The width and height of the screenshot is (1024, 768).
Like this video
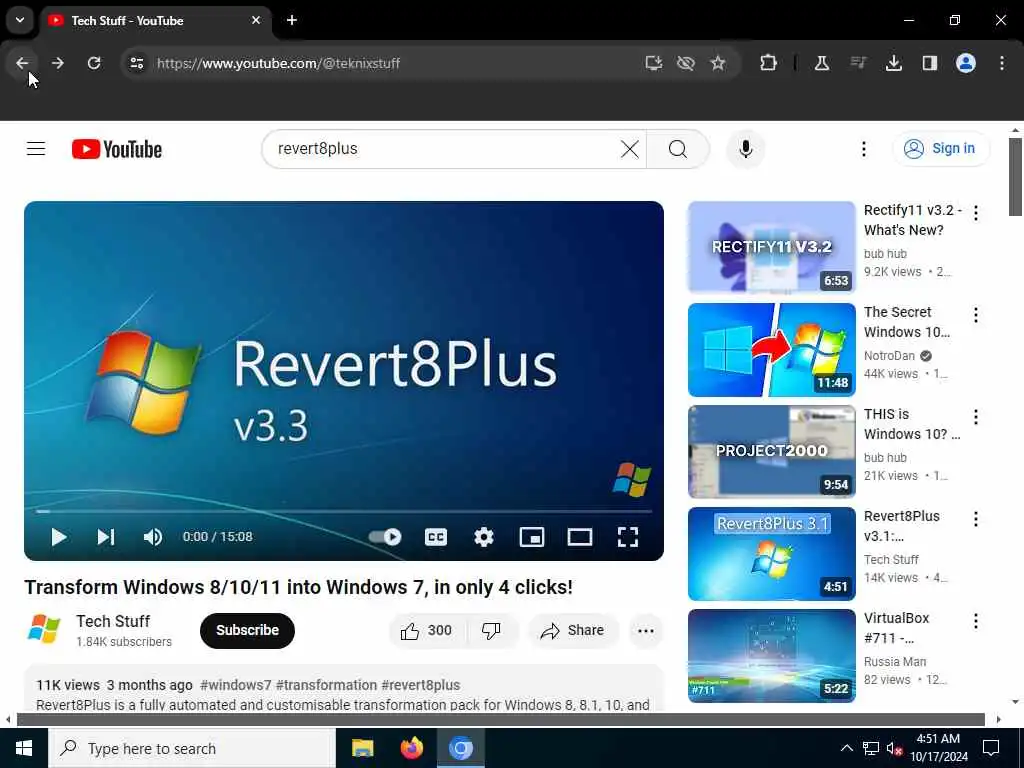pyautogui.click(x=427, y=630)
